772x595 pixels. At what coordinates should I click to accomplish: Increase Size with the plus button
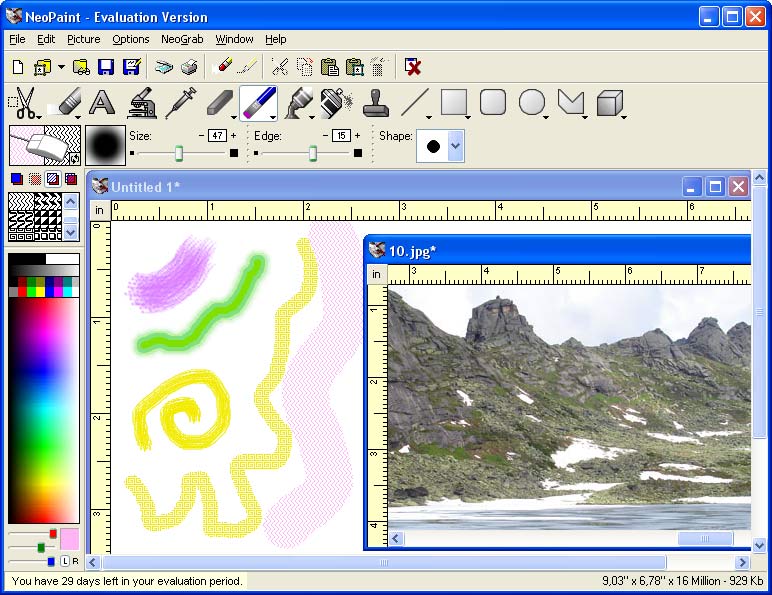coord(233,135)
